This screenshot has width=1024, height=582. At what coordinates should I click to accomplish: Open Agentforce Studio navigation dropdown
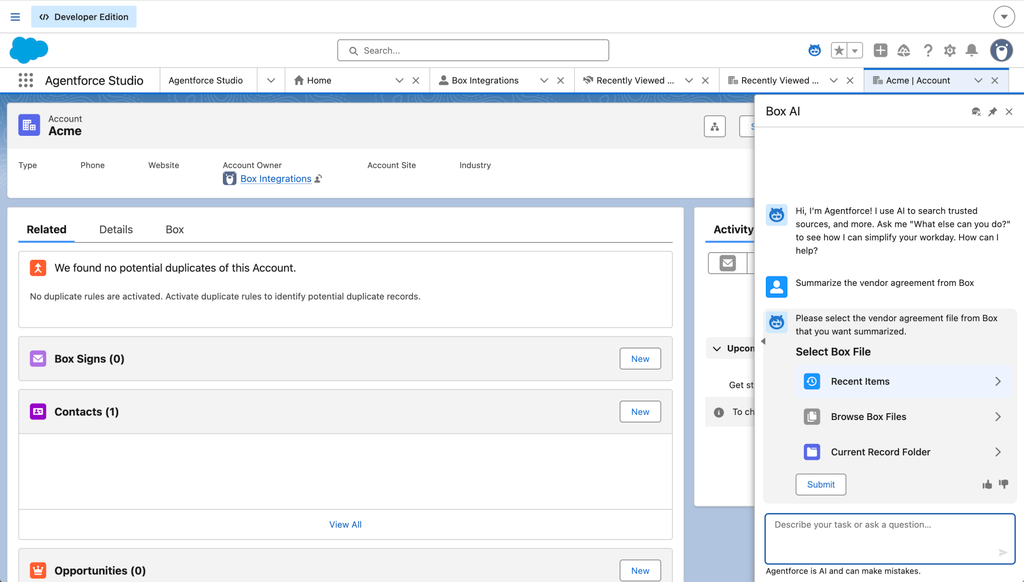271,80
